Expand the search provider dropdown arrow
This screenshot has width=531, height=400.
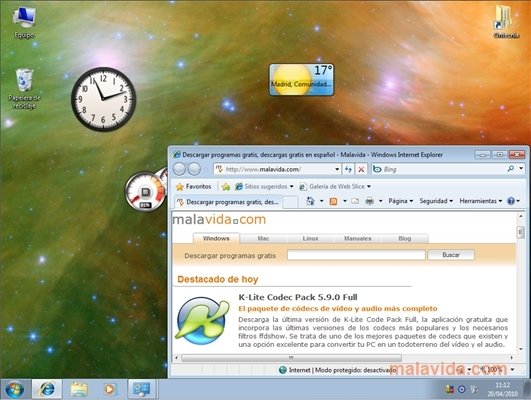(x=521, y=168)
